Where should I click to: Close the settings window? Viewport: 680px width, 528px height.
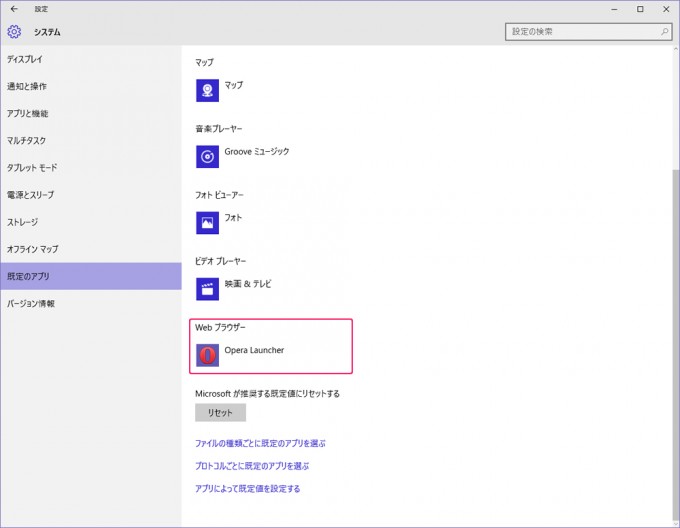click(666, 9)
